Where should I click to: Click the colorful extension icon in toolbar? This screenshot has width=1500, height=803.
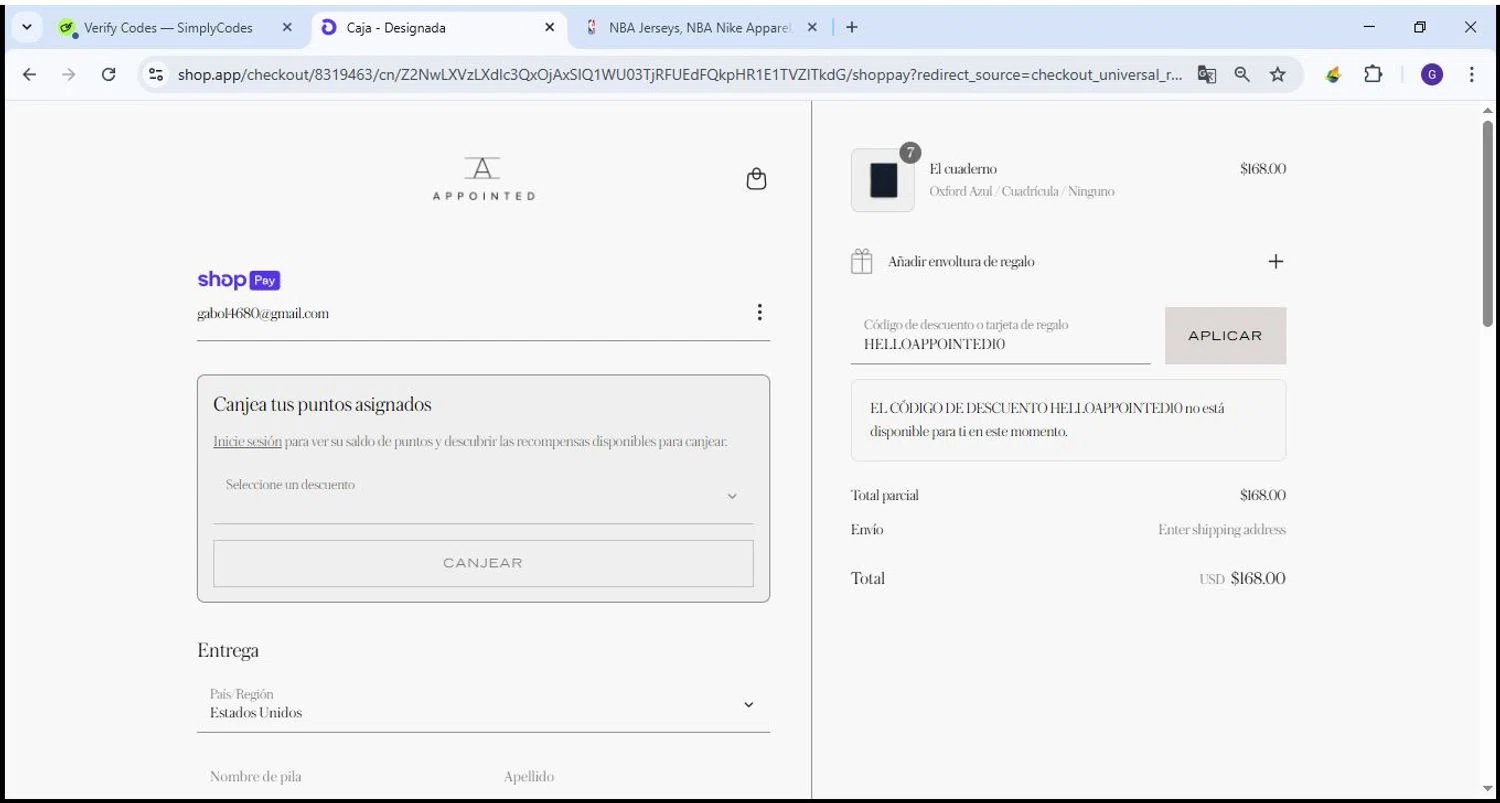[1333, 74]
